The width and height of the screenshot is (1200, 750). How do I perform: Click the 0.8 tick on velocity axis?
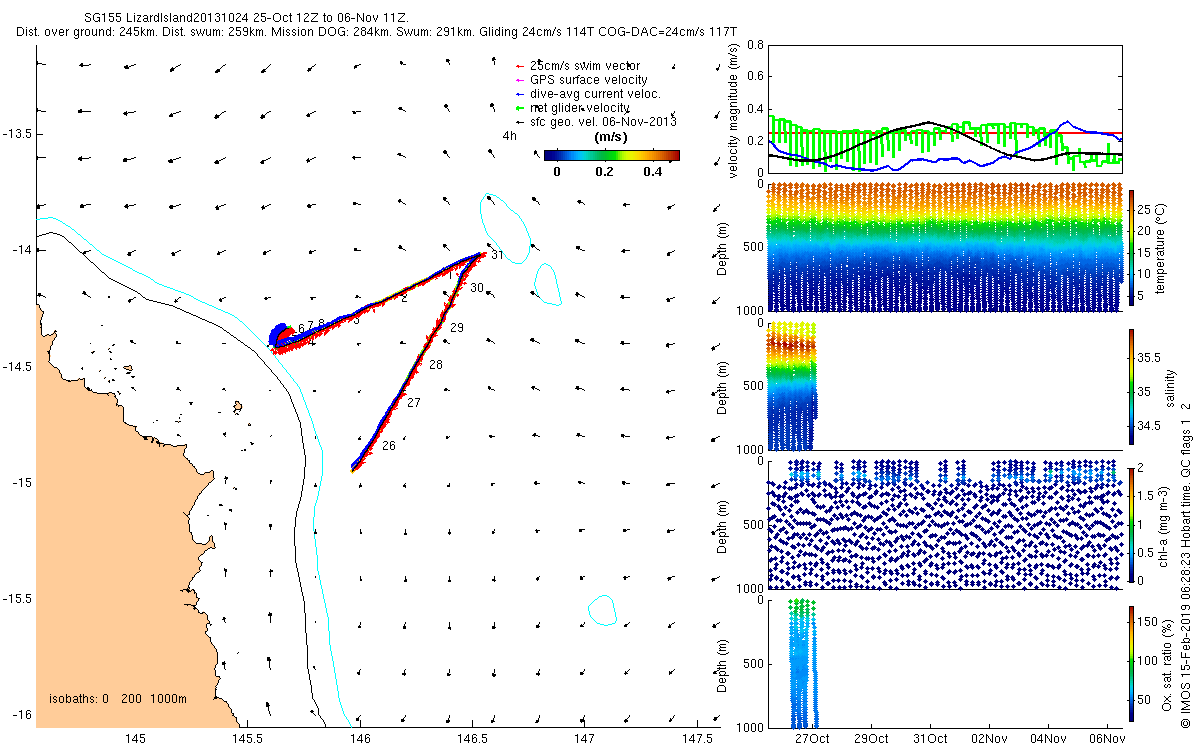point(753,45)
